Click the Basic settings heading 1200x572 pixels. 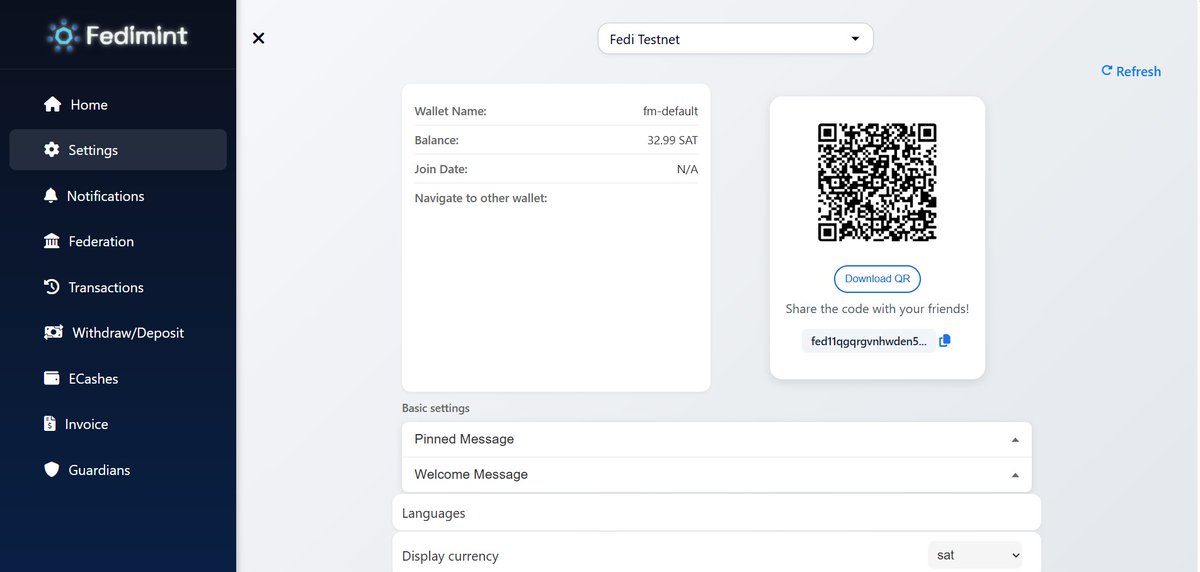(x=436, y=408)
